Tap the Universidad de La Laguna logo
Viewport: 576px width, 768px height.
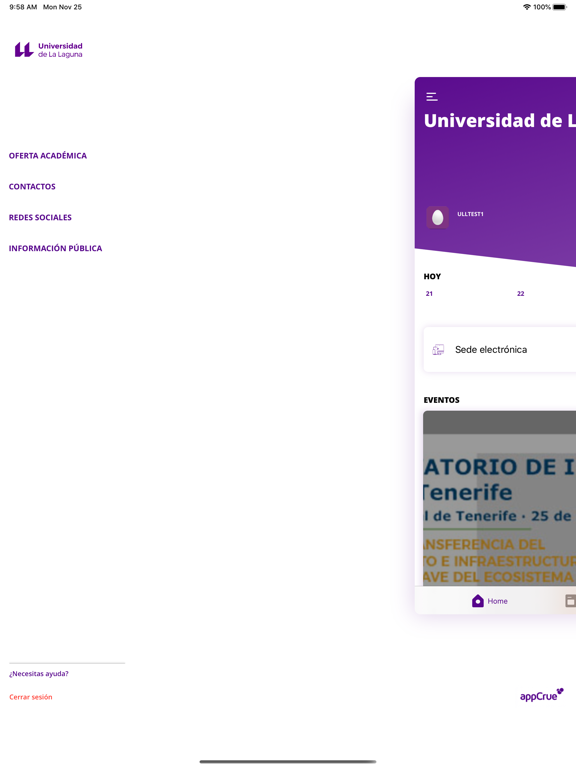48,49
